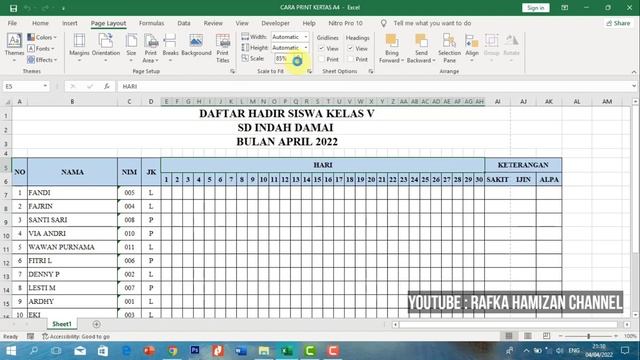Open page Orientation options
This screenshot has width=640, height=360.
point(106,48)
